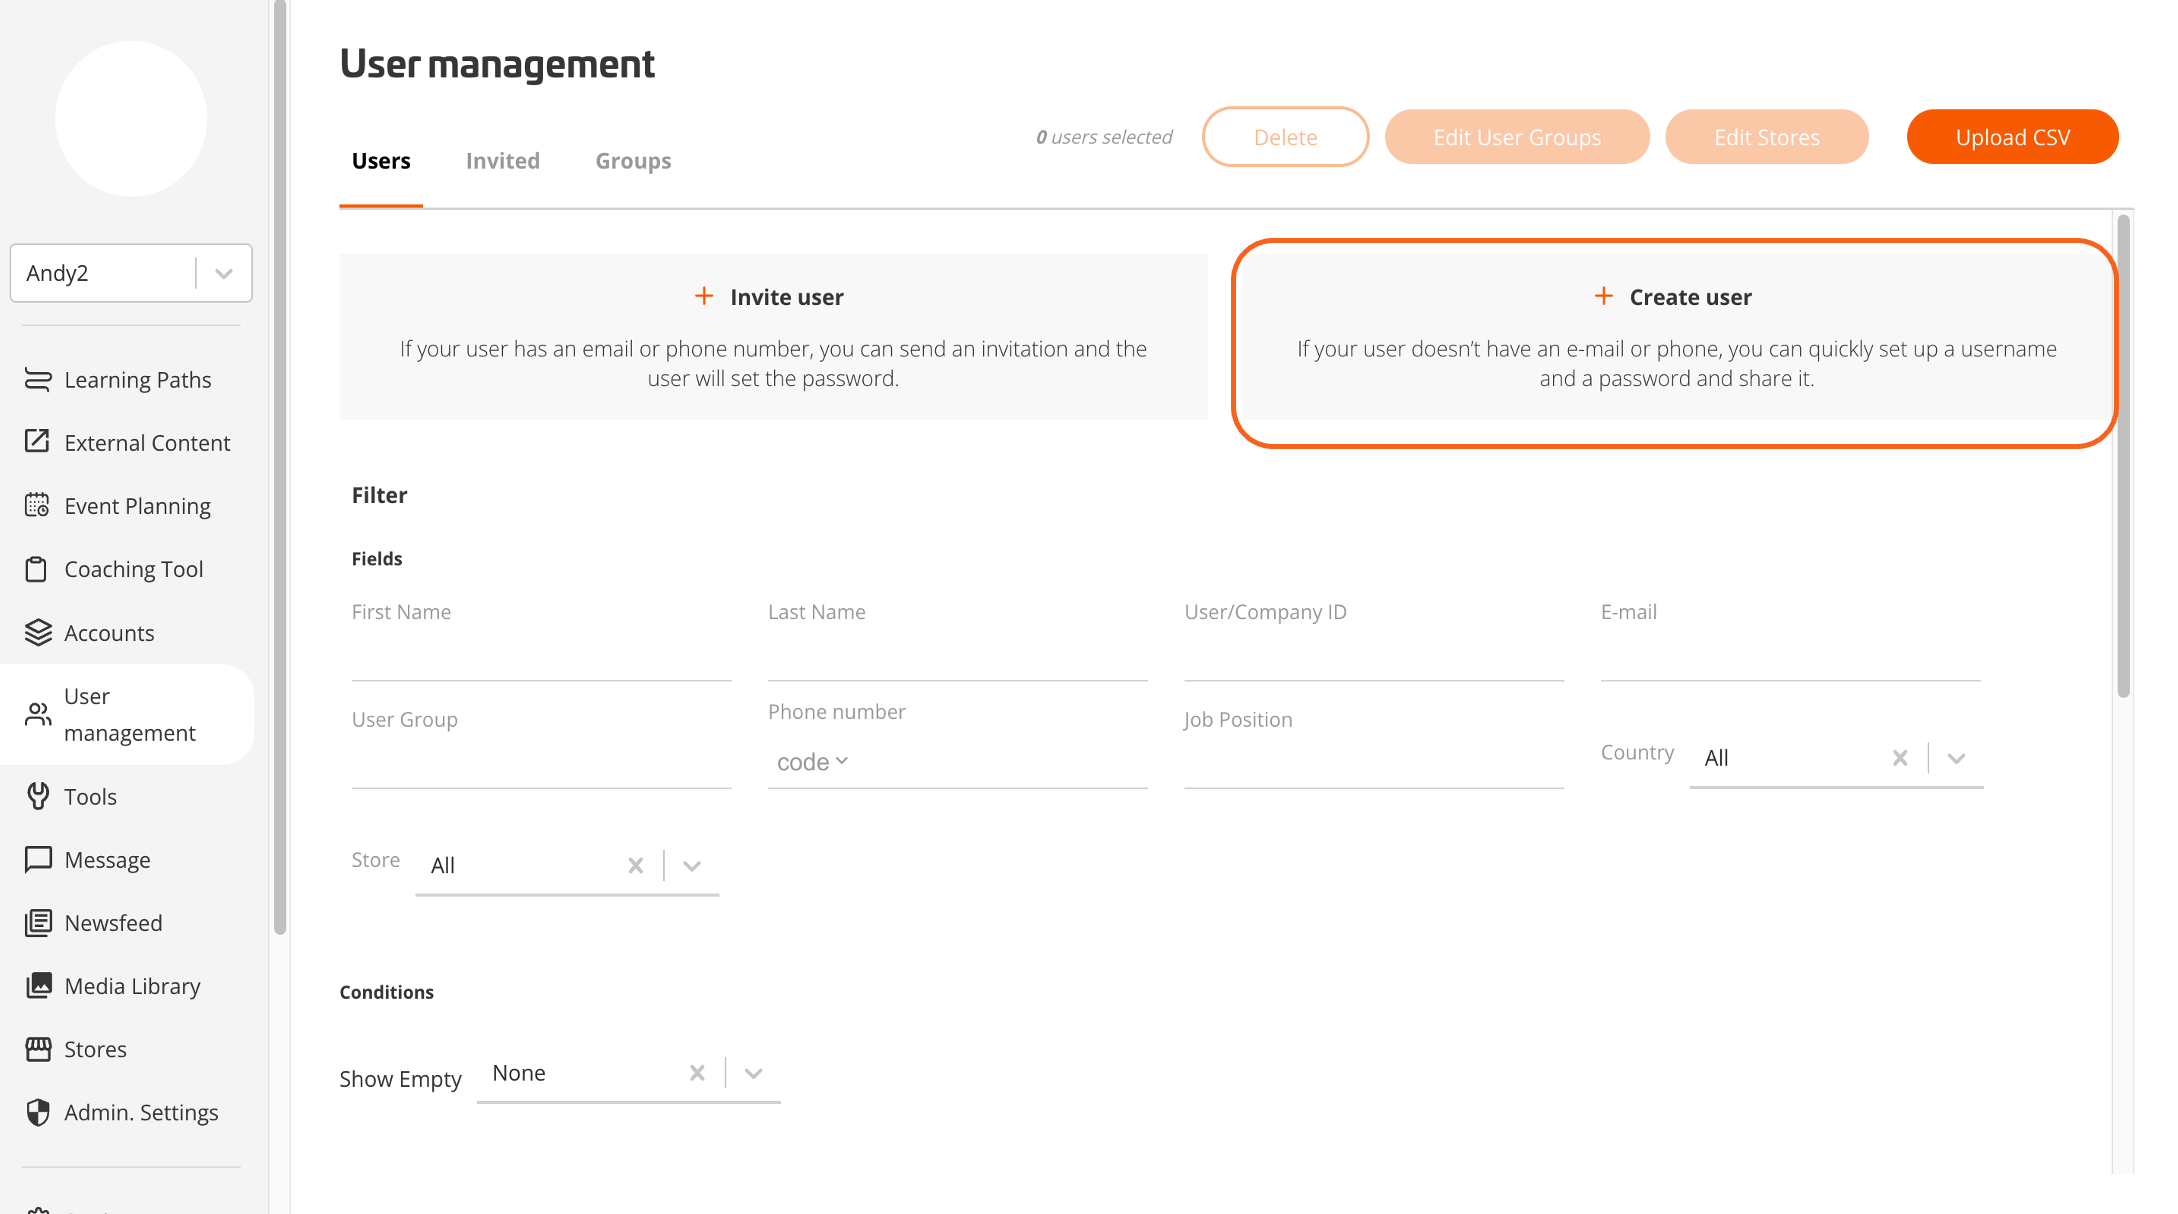Screen dimensions: 2178x1214
Task: Switch to the Invited tab
Action: pos(503,161)
